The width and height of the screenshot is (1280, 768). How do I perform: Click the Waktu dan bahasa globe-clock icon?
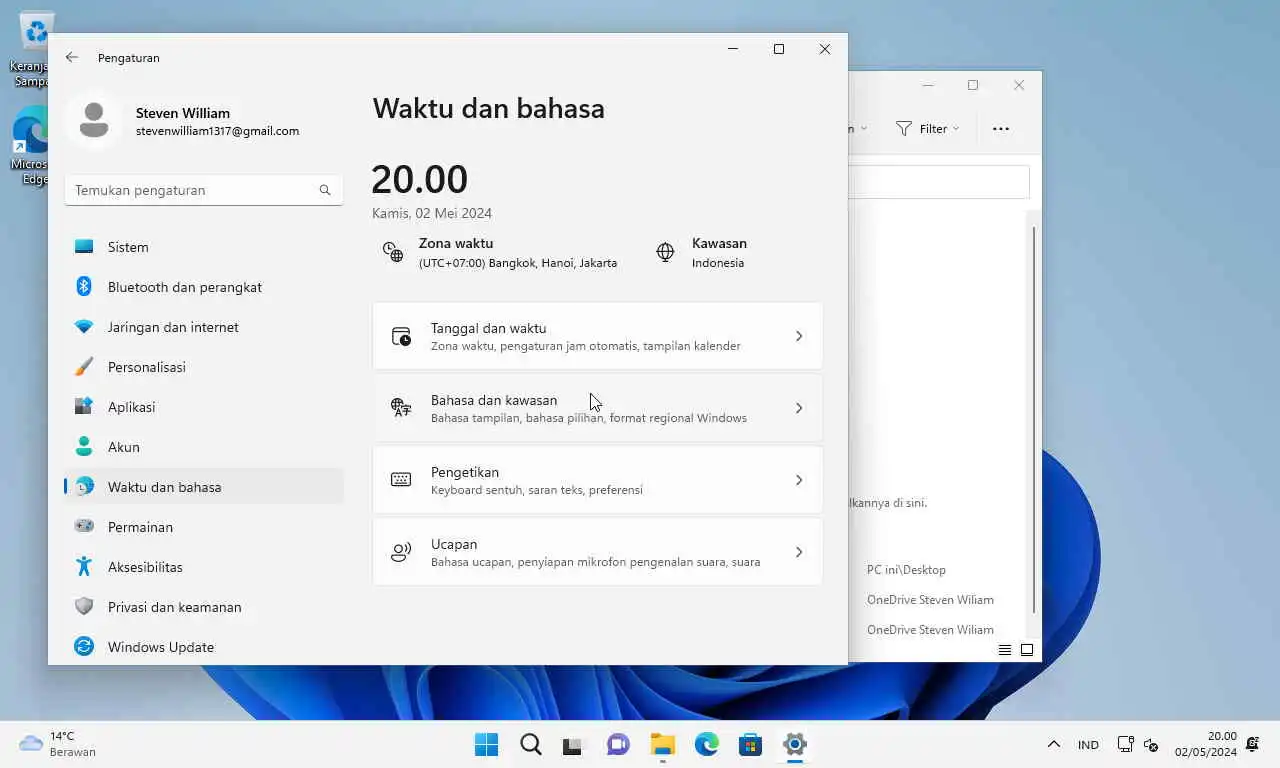click(x=84, y=487)
